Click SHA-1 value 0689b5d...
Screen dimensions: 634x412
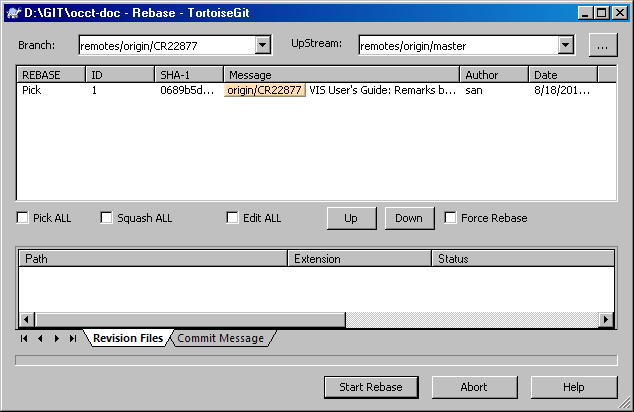pos(187,90)
